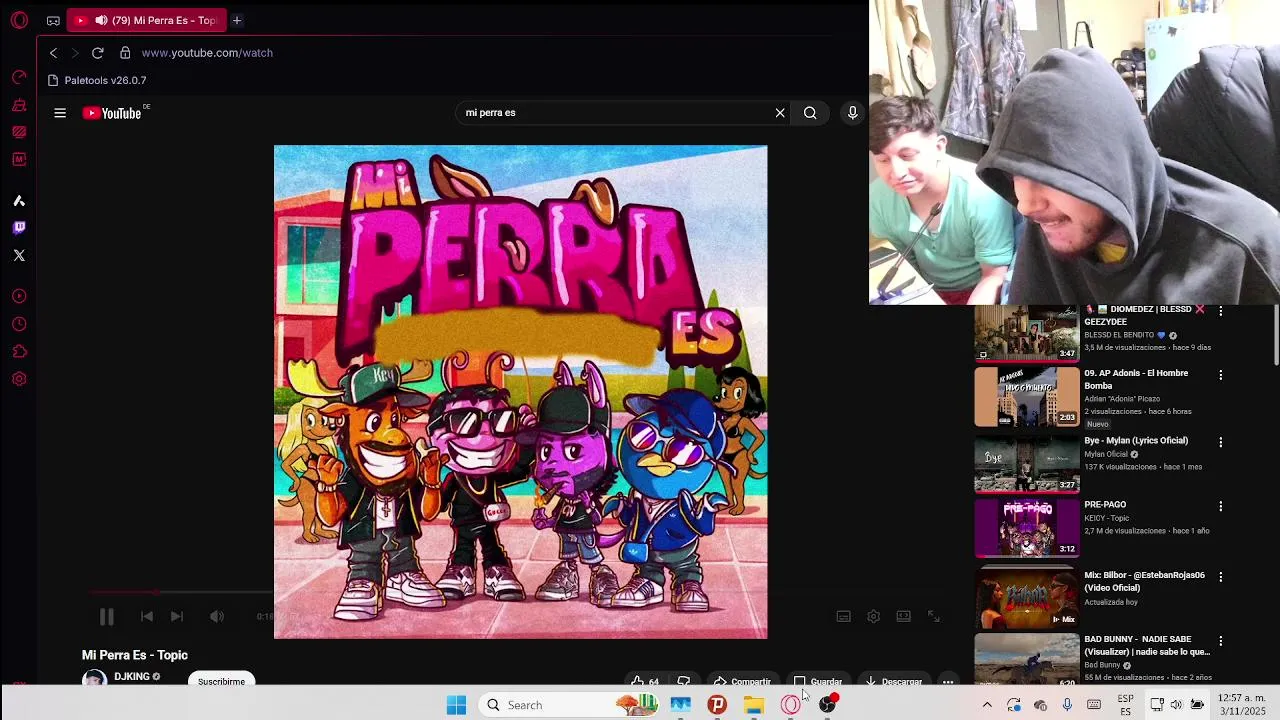Open more actions three-dot menu under video
1280x720 pixels.
point(947,681)
